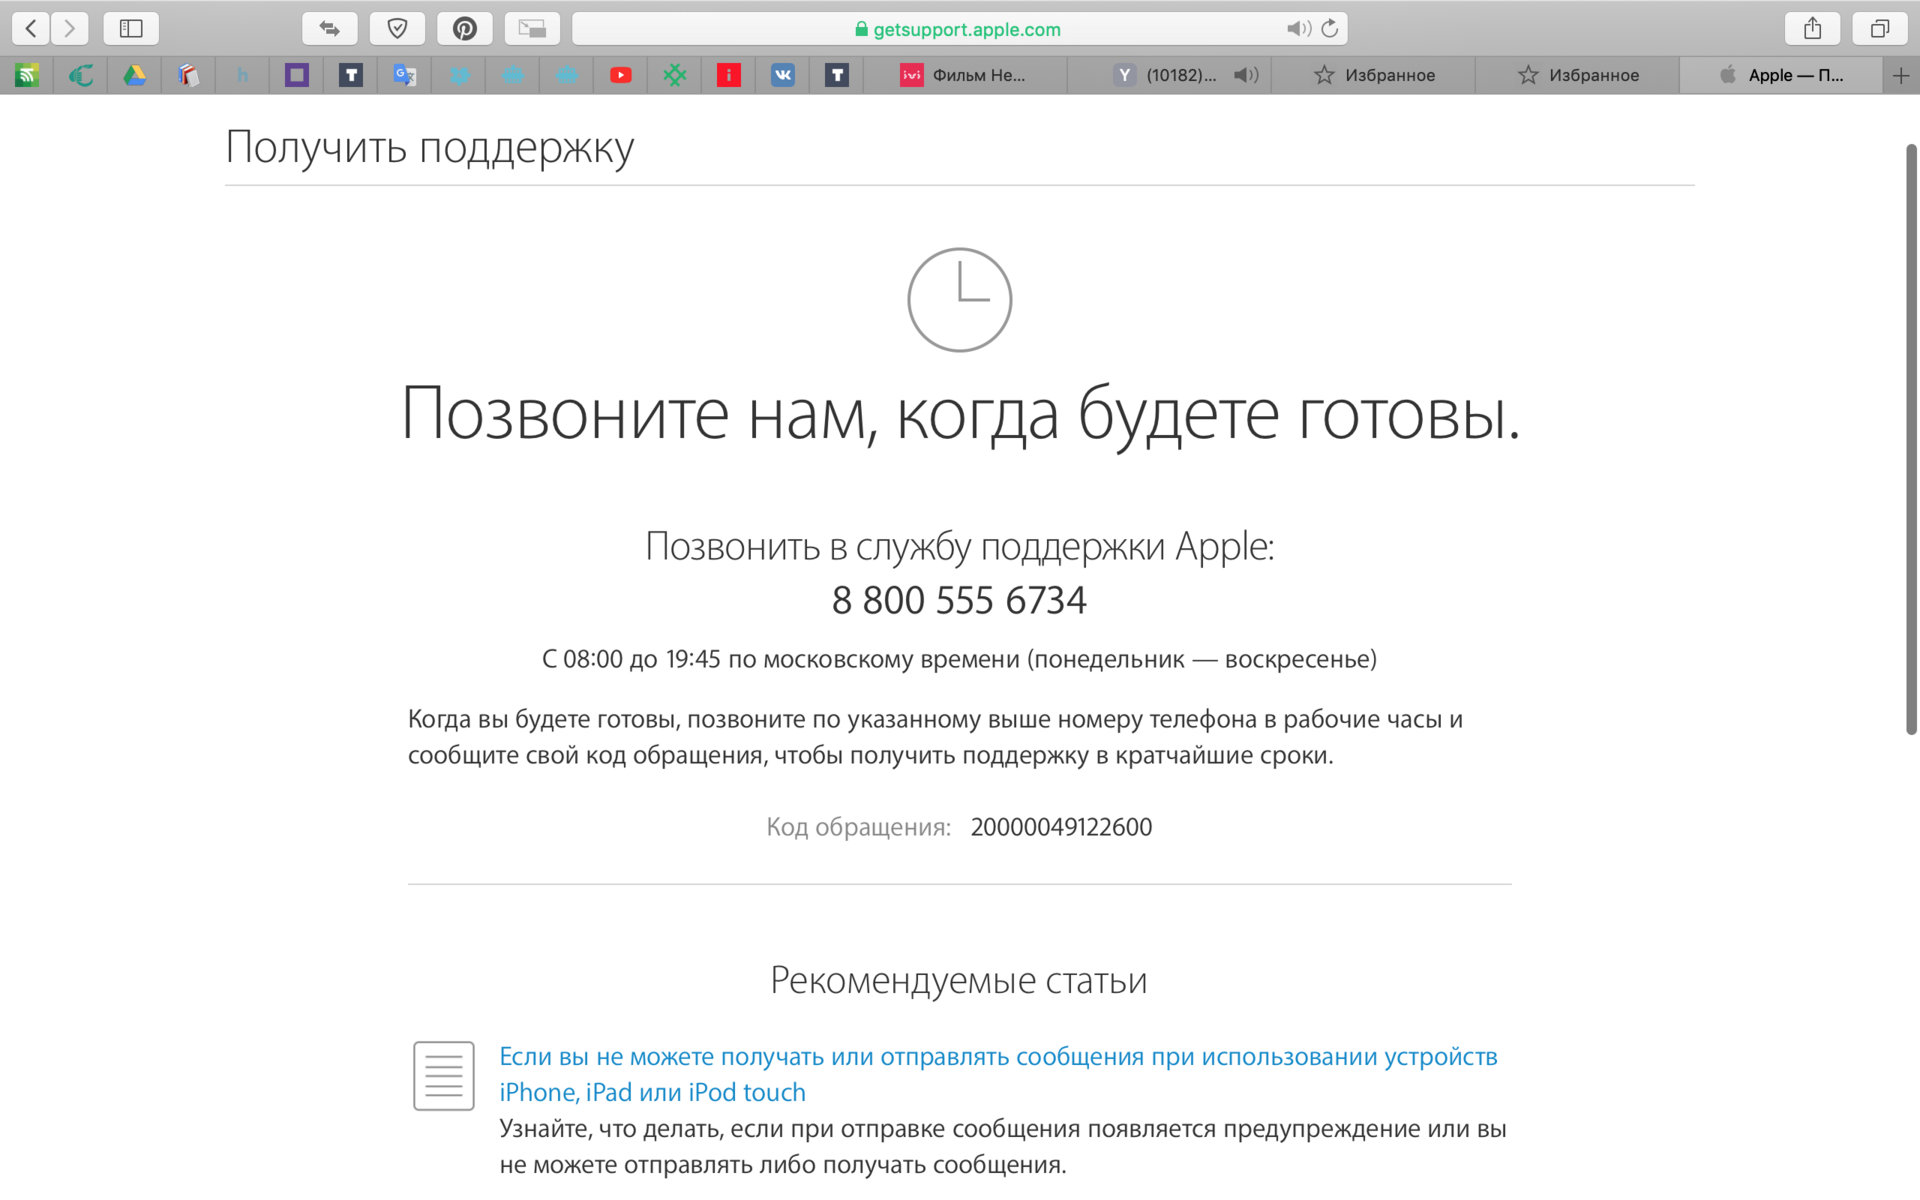This screenshot has width=1920, height=1200.
Task: Switch to the second Избранное tab
Action: pos(1578,75)
